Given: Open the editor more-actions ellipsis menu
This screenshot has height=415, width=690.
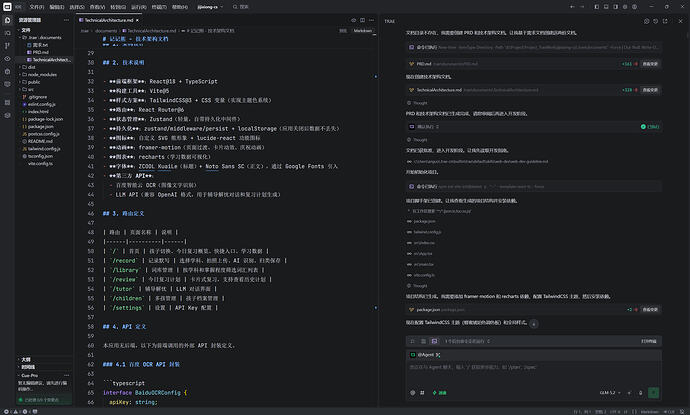Looking at the screenshot, I should (371, 20).
